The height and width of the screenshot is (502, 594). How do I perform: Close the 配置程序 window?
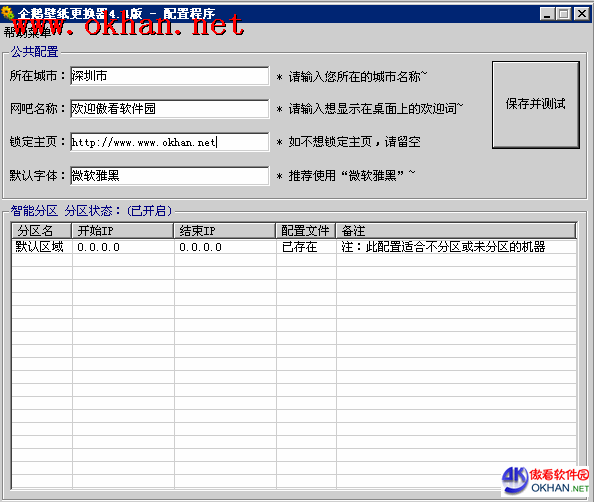(x=581, y=14)
